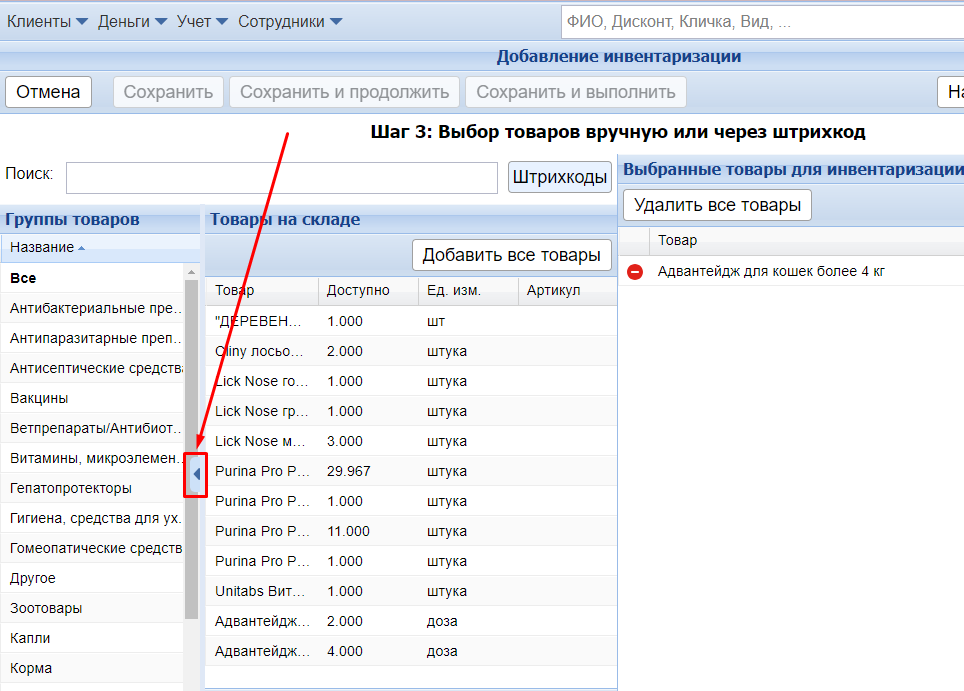Select the Вакцины product group
Screen dimensions: 964x691
point(40,398)
